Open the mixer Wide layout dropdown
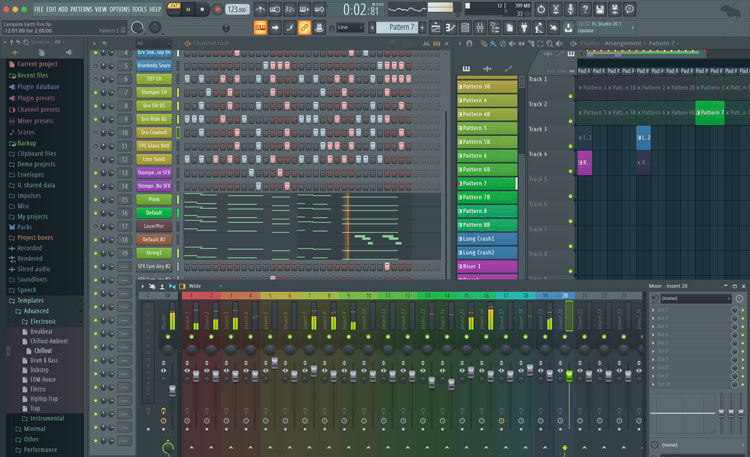This screenshot has width=750, height=457. (203, 286)
